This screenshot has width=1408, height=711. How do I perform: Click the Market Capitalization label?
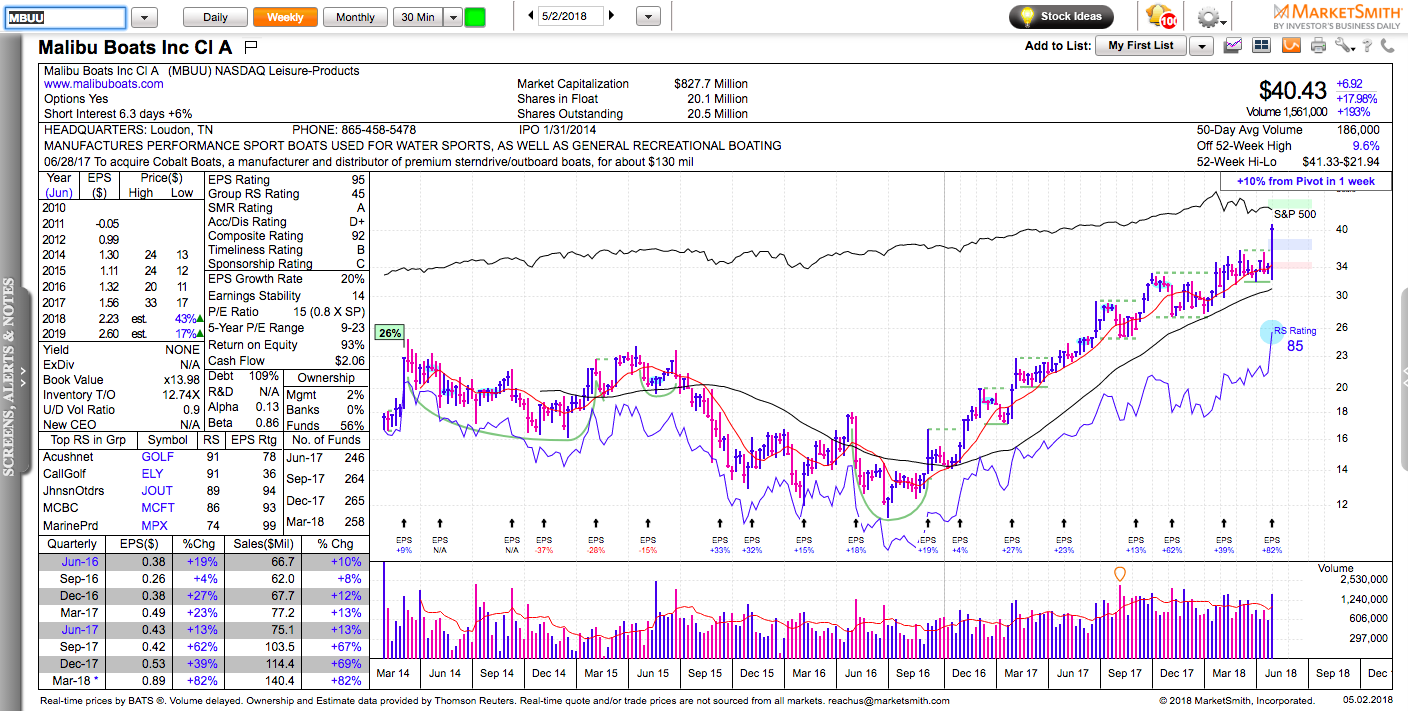click(x=573, y=84)
